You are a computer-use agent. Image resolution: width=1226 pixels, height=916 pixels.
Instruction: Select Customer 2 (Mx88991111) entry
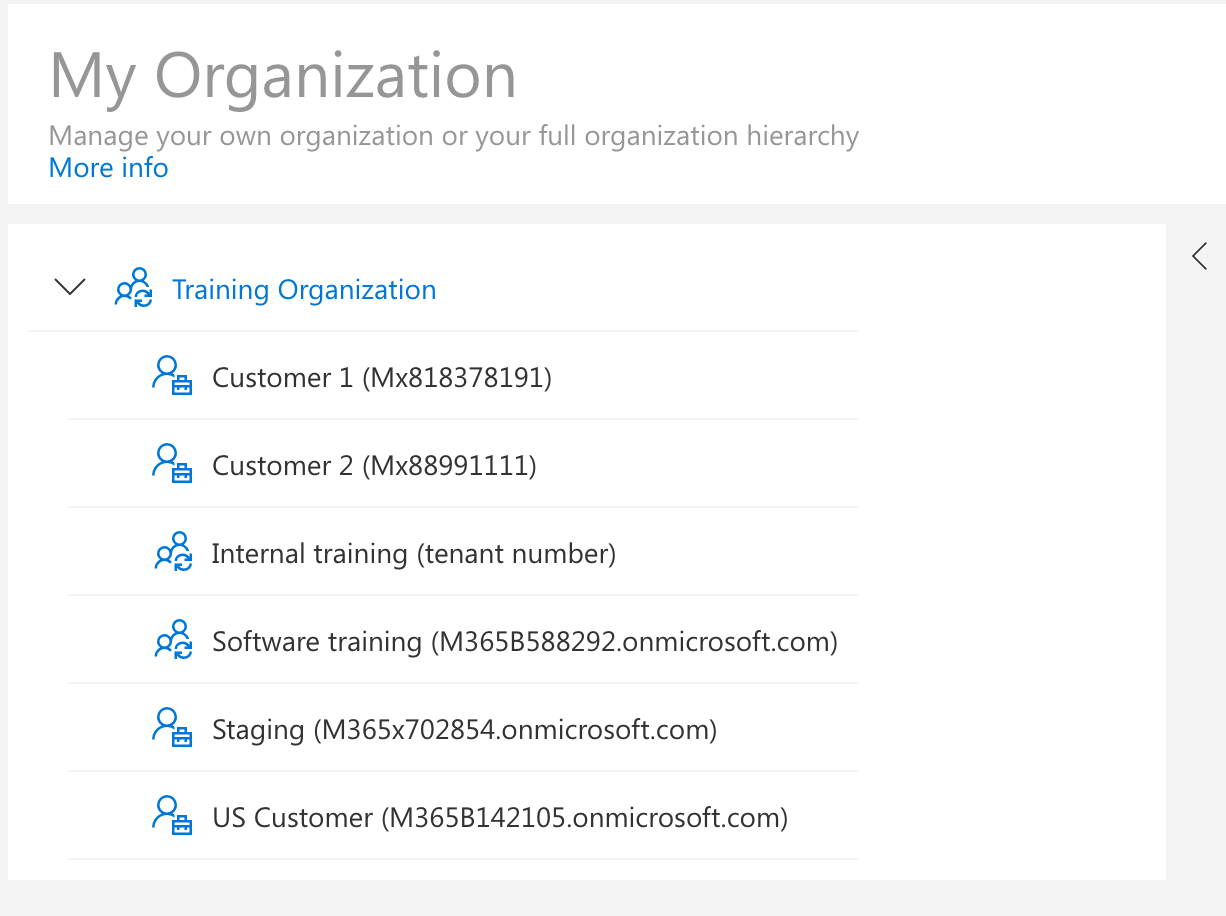point(374,466)
